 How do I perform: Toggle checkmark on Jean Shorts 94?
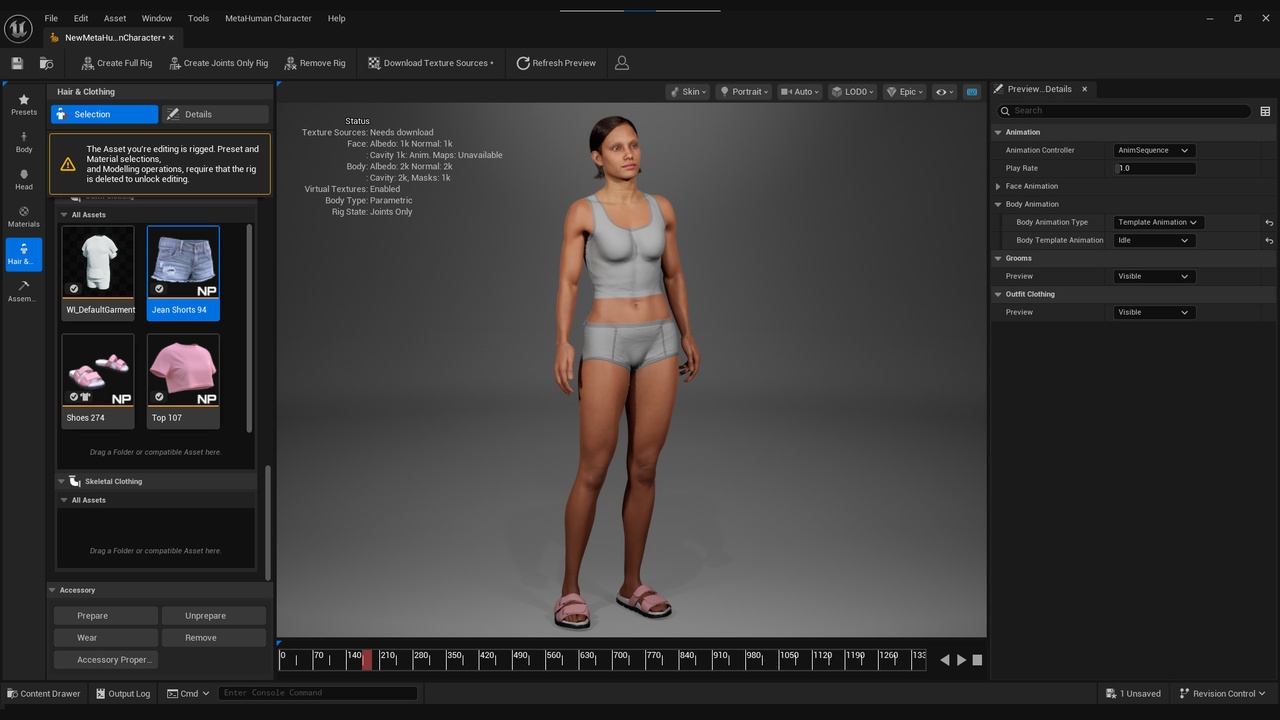point(159,289)
